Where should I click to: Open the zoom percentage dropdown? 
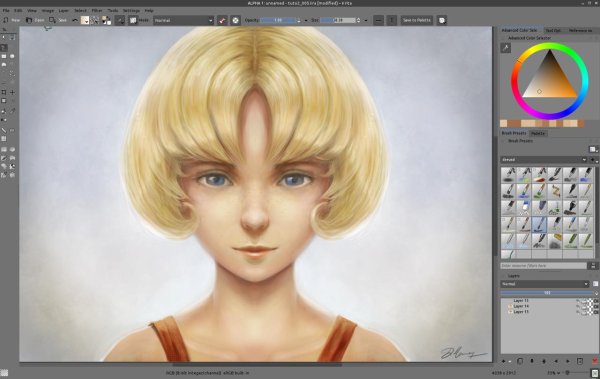click(x=553, y=372)
